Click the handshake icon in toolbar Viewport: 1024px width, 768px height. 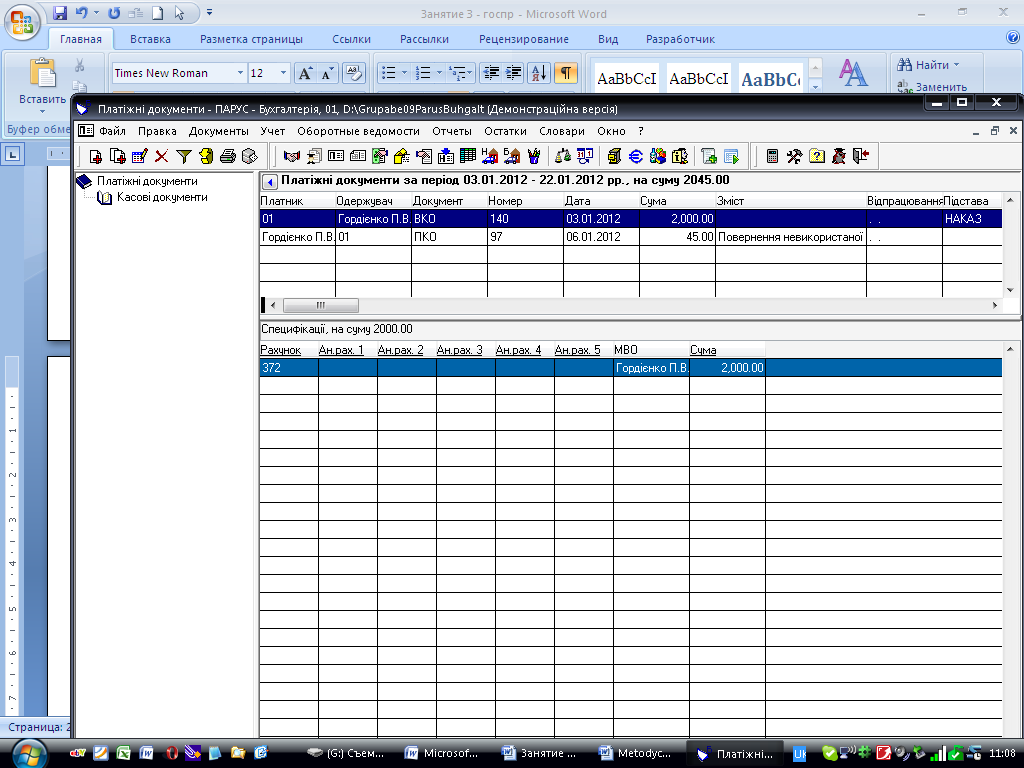(292, 156)
